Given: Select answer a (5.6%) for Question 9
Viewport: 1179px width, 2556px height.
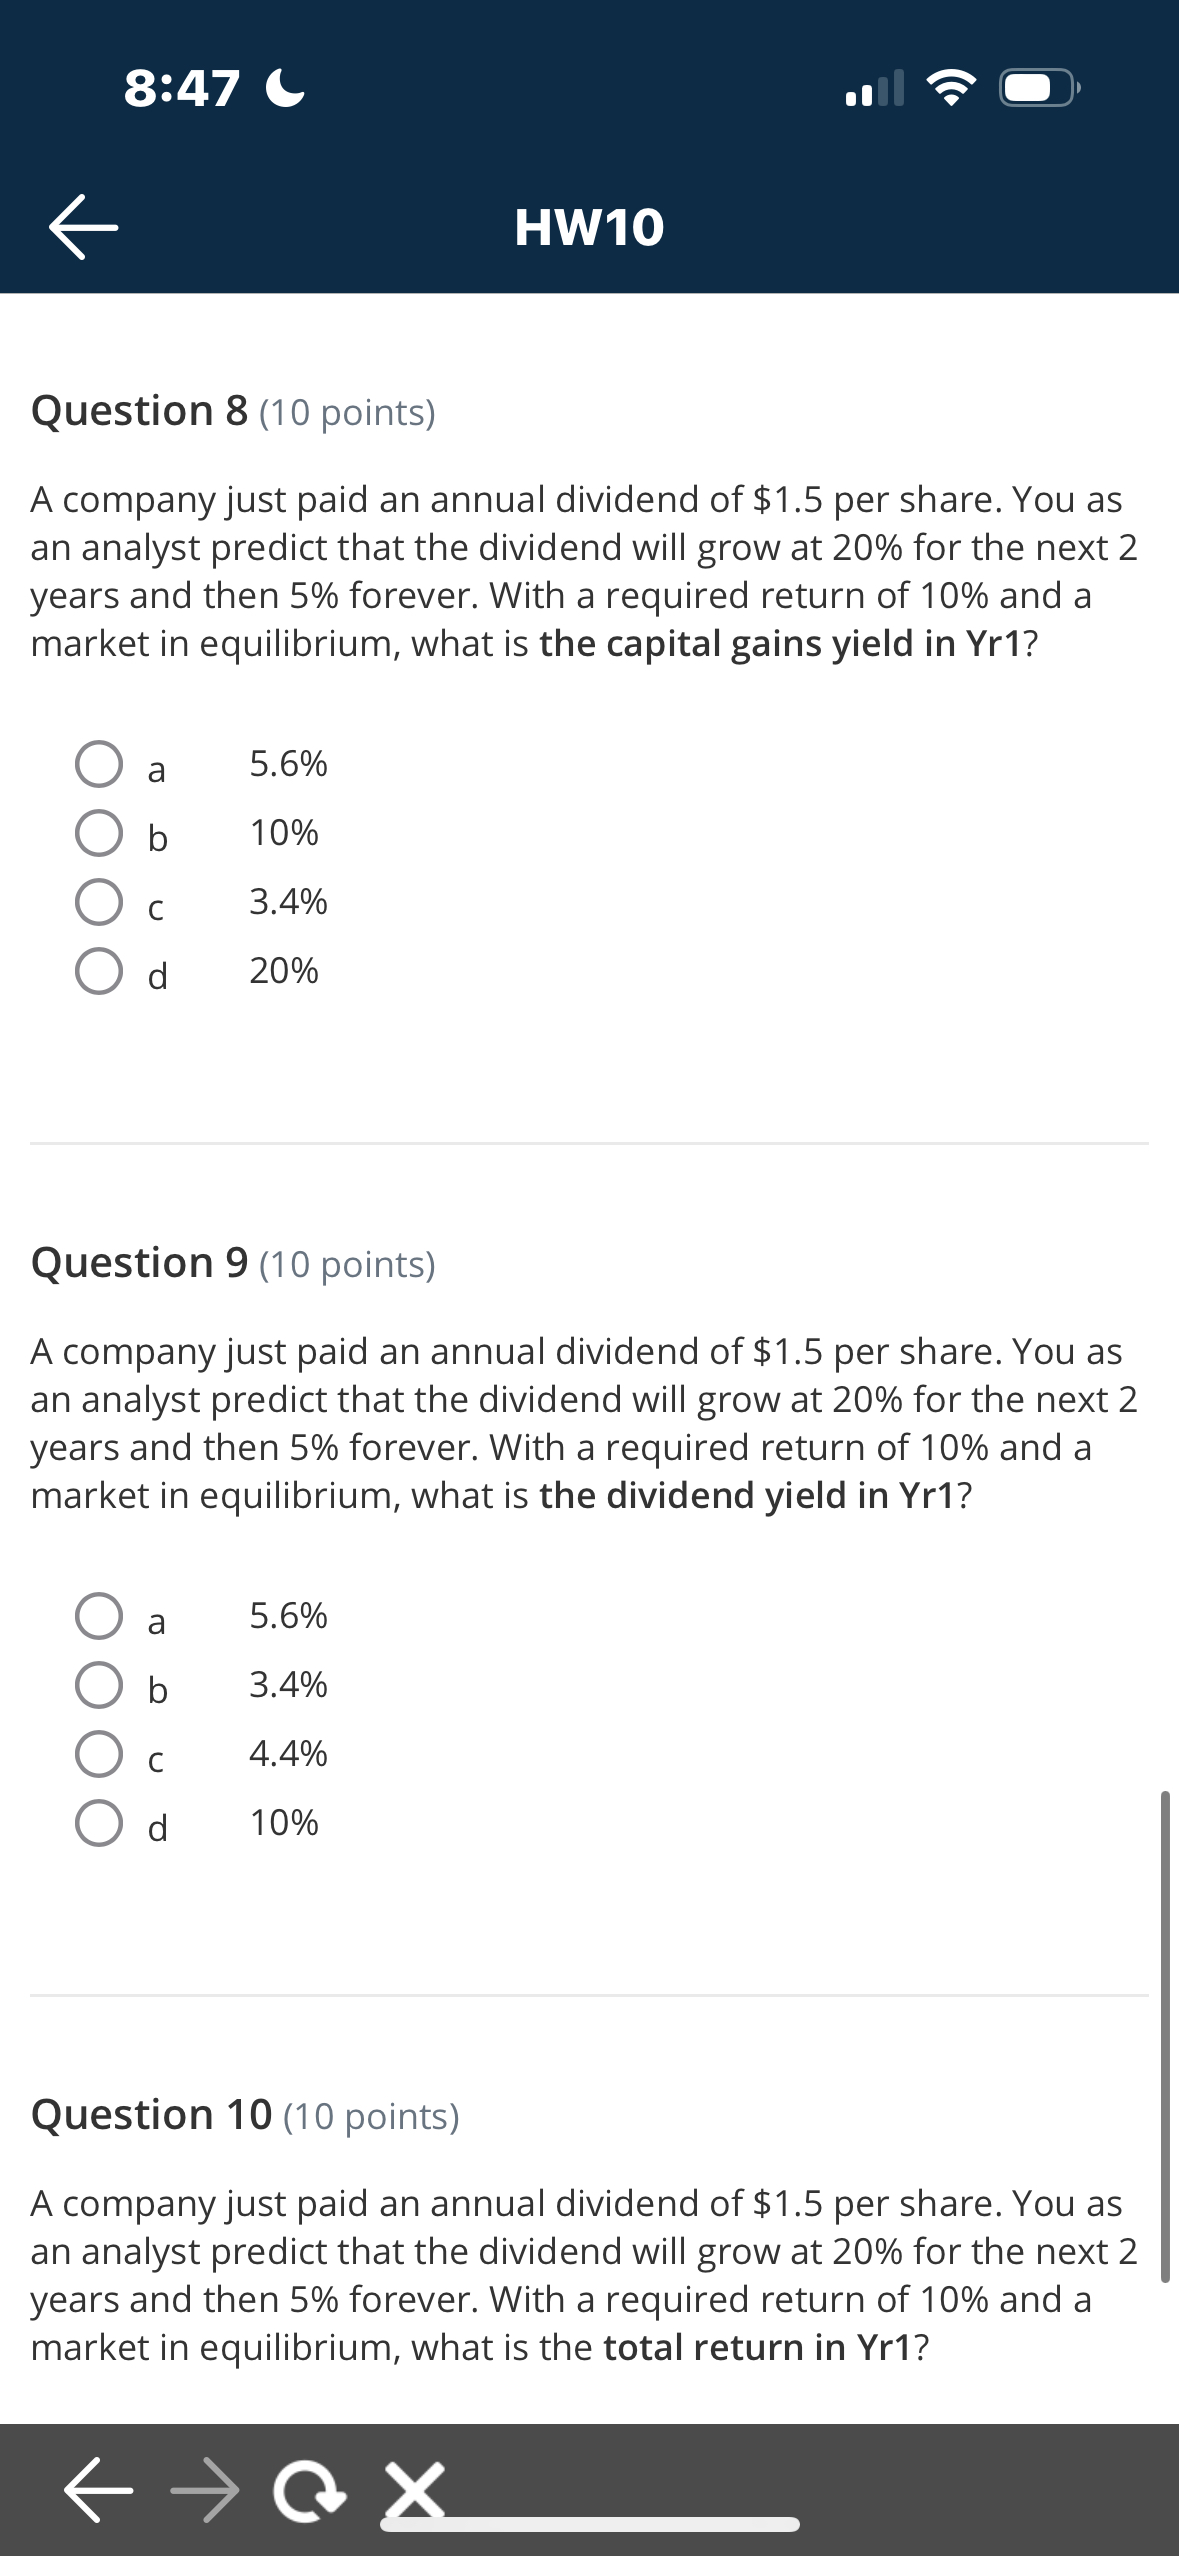Looking at the screenshot, I should (x=98, y=1617).
